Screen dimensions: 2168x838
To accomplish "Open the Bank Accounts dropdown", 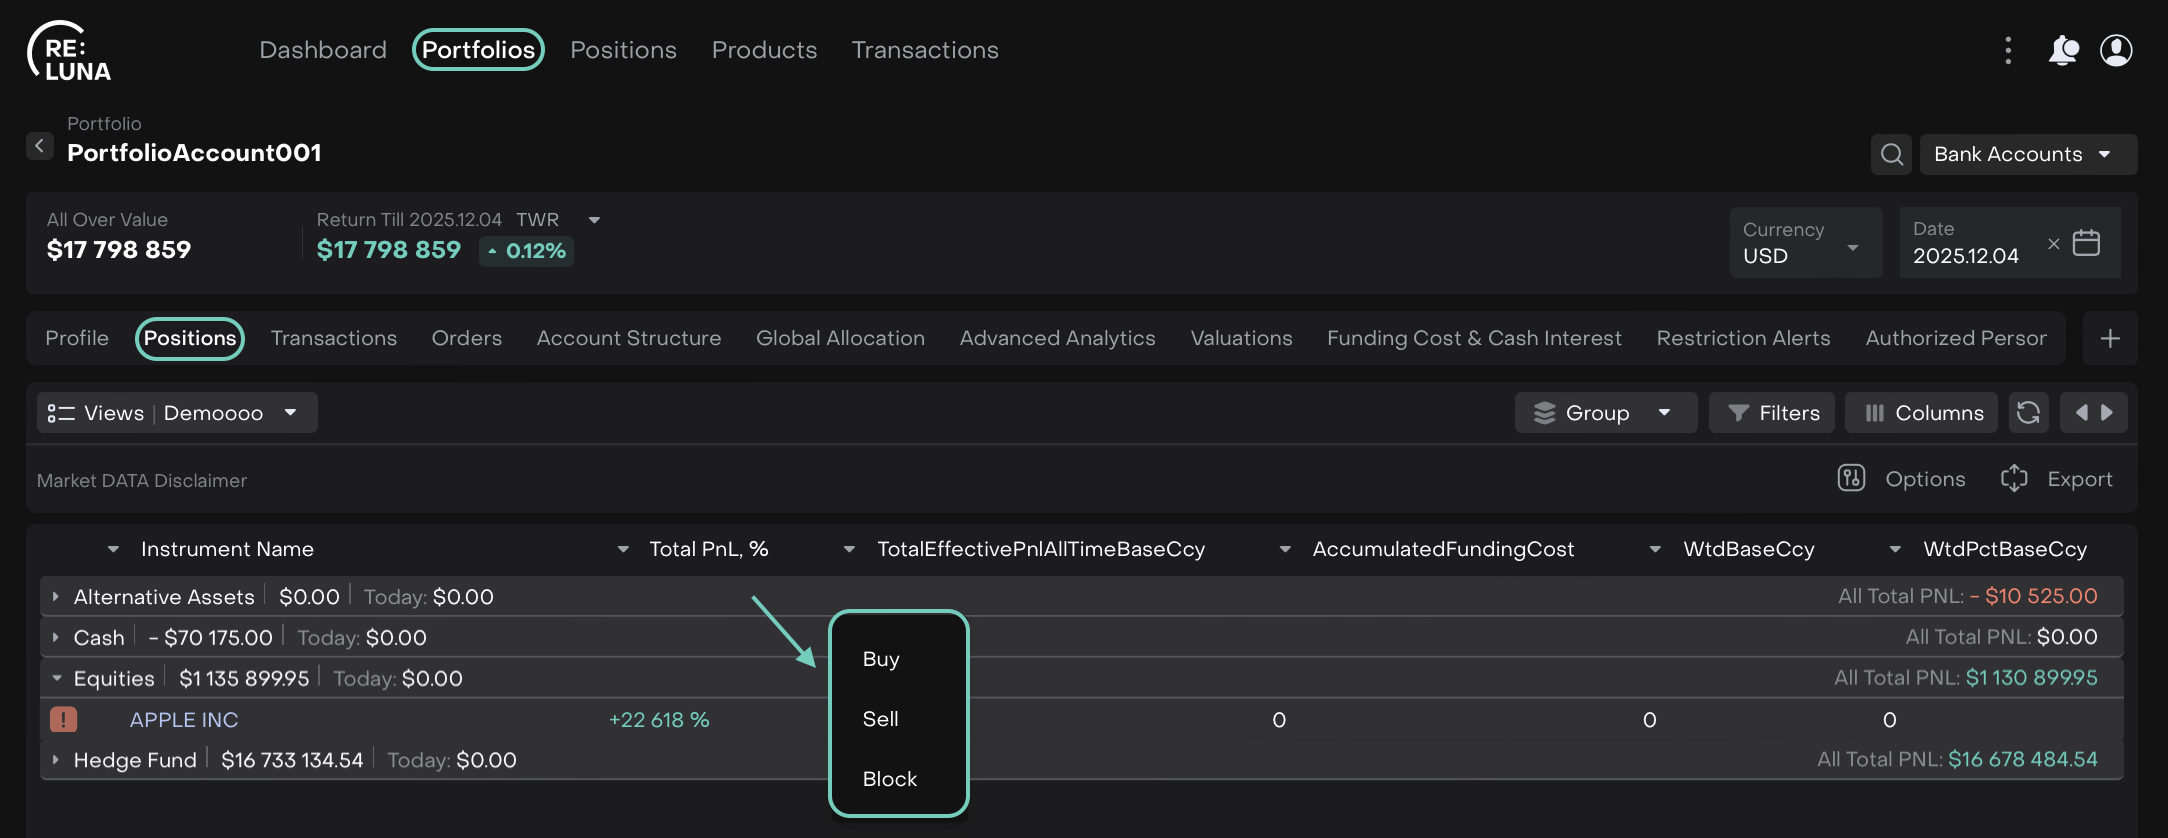I will (x=2027, y=154).
